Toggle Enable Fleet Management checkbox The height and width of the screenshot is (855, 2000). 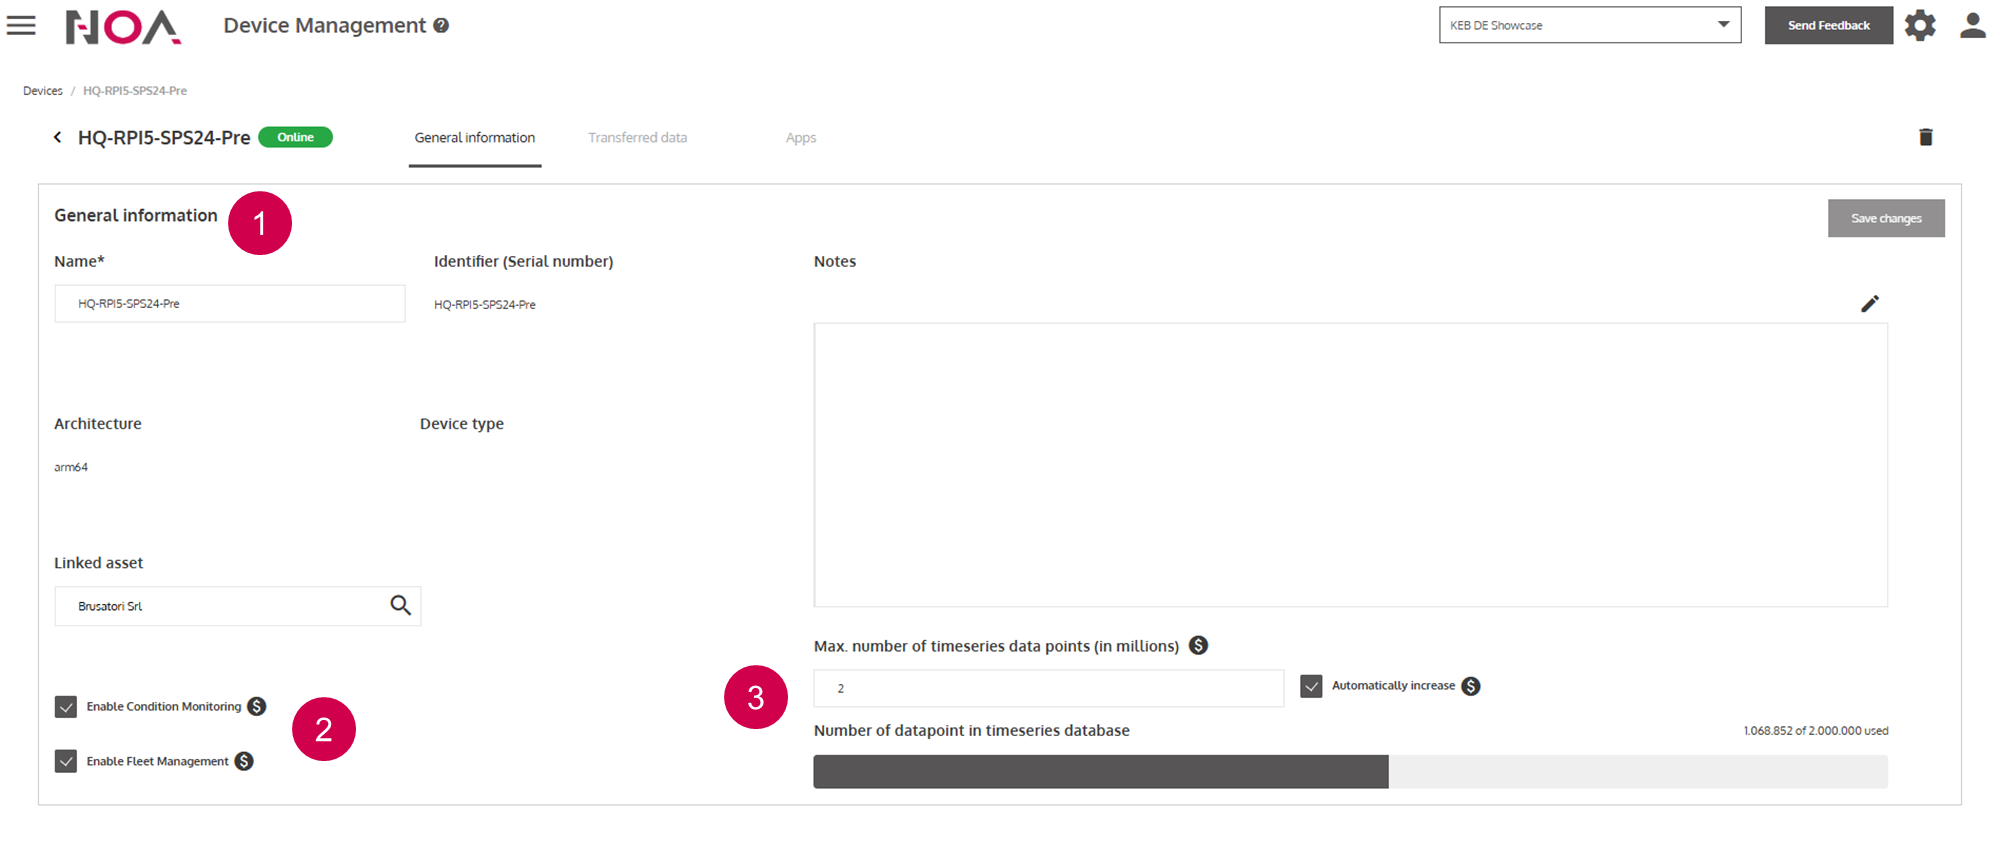tap(66, 762)
